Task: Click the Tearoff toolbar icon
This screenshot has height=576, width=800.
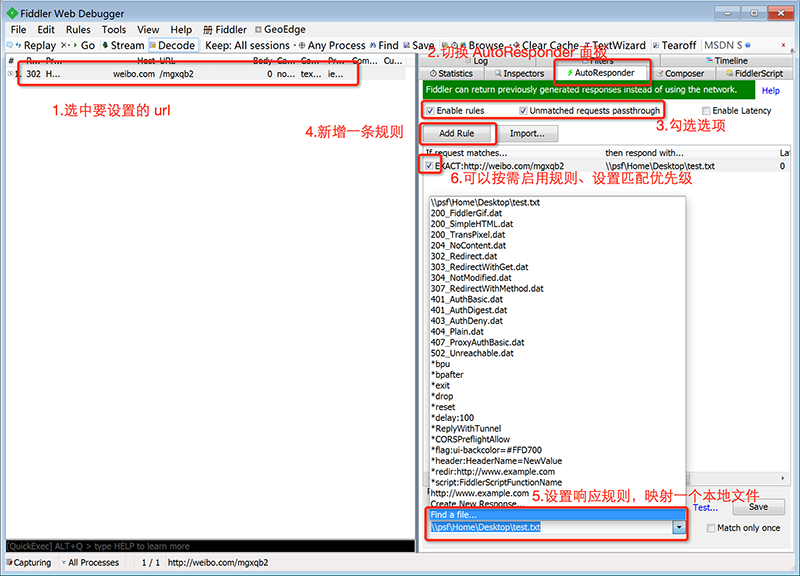Action: coord(673,45)
